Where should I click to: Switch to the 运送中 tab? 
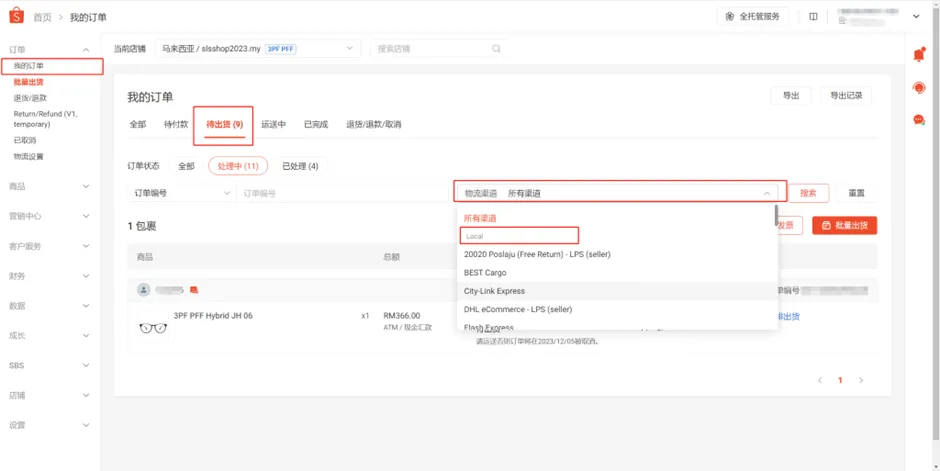(273, 125)
